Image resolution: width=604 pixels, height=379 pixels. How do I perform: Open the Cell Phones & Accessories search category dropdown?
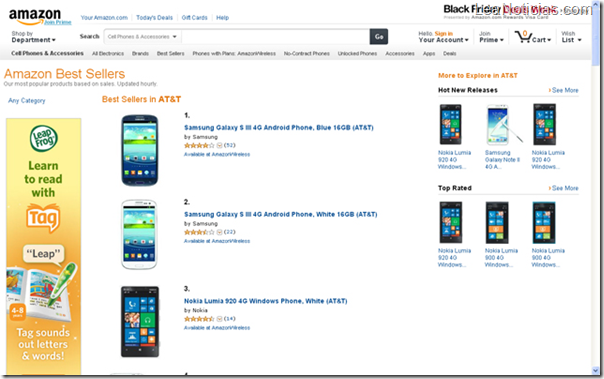pos(142,37)
